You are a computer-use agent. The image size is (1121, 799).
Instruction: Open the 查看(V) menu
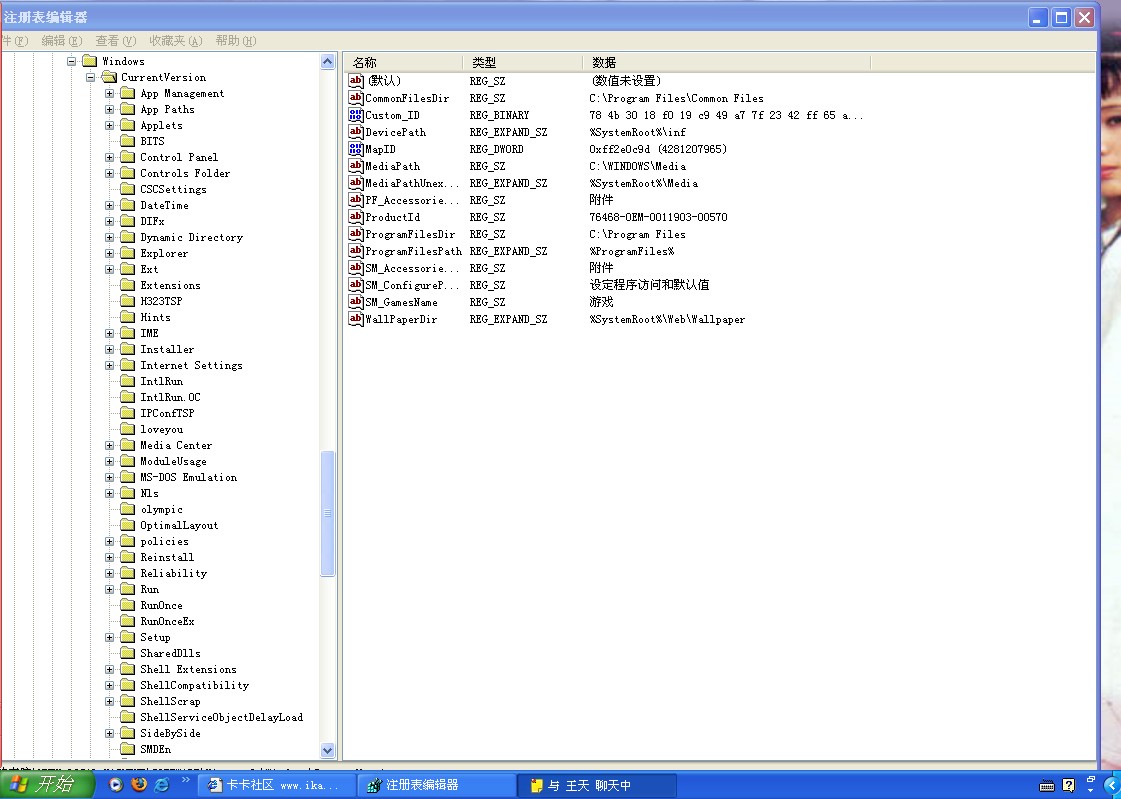115,41
